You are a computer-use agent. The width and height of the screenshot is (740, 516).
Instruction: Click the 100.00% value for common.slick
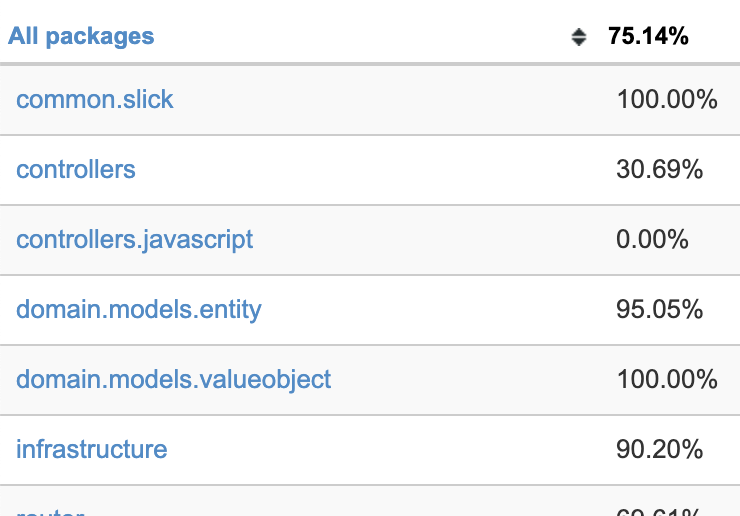[667, 100]
